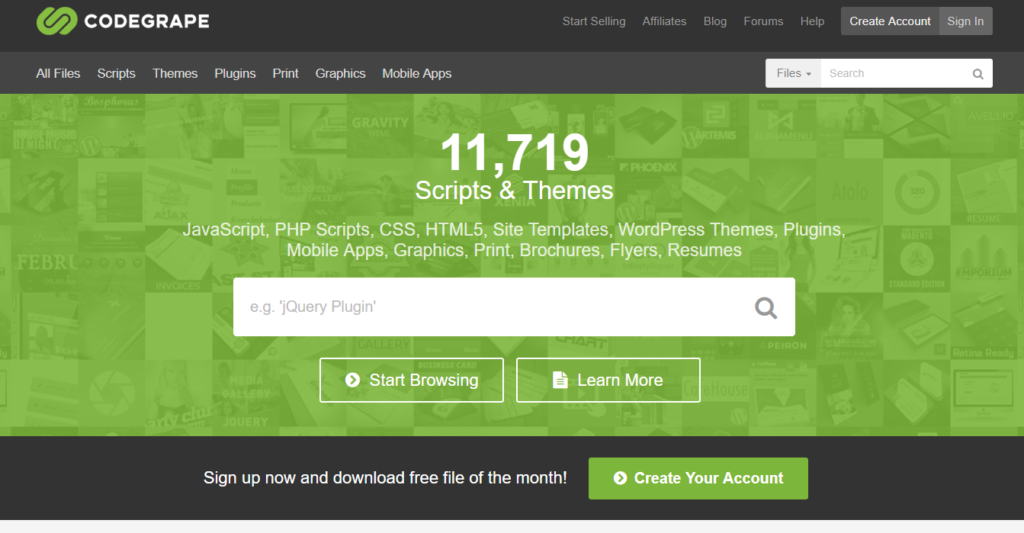
Task: Visit the Forums page
Action: tap(763, 21)
